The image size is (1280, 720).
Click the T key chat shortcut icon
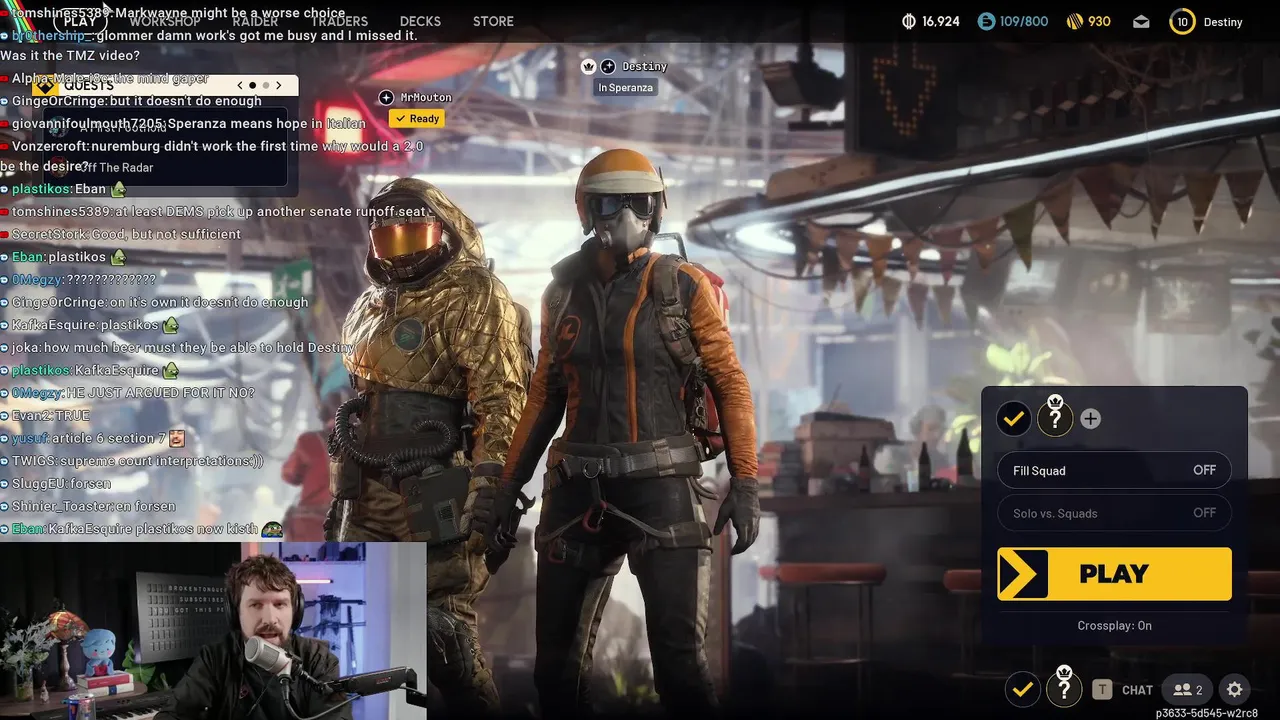coord(1102,689)
